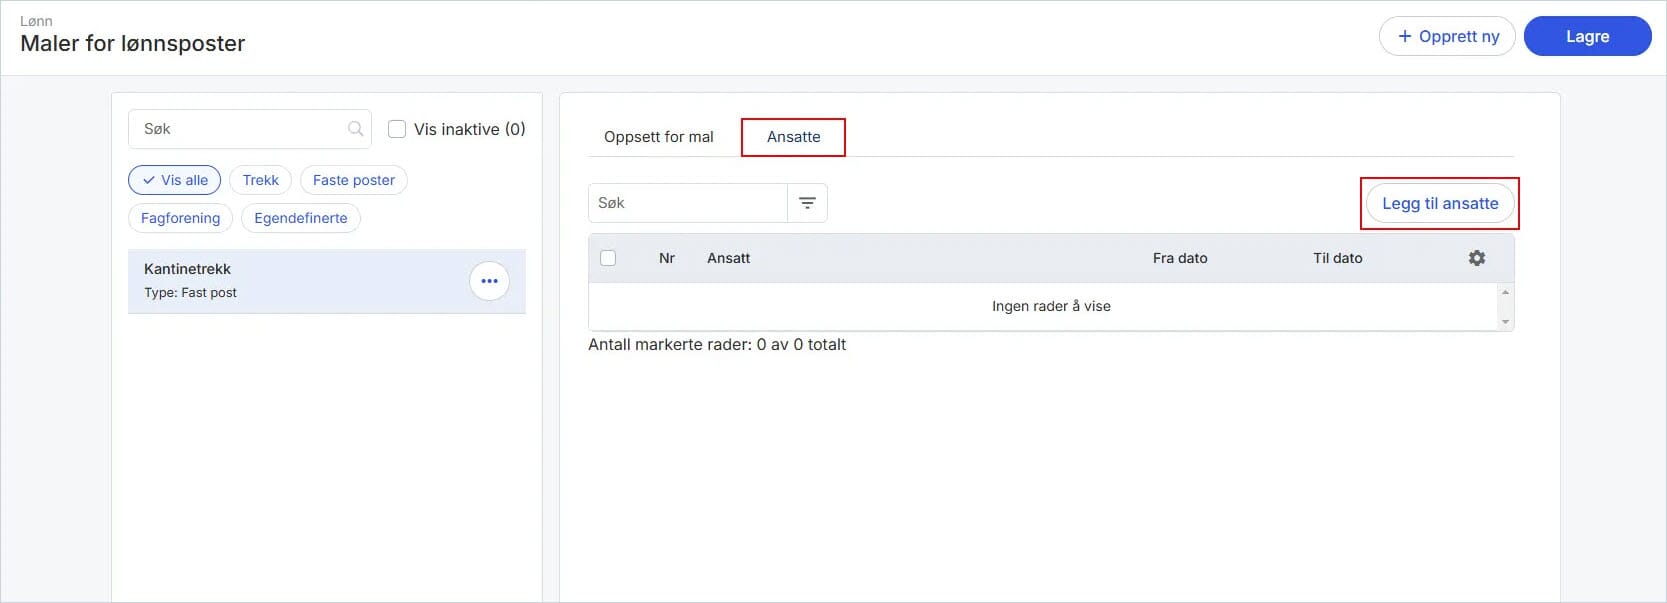Select the Vis alle filter chip

click(x=174, y=180)
